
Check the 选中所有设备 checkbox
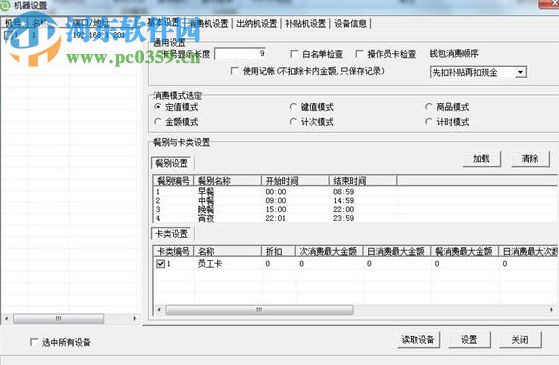[34, 342]
